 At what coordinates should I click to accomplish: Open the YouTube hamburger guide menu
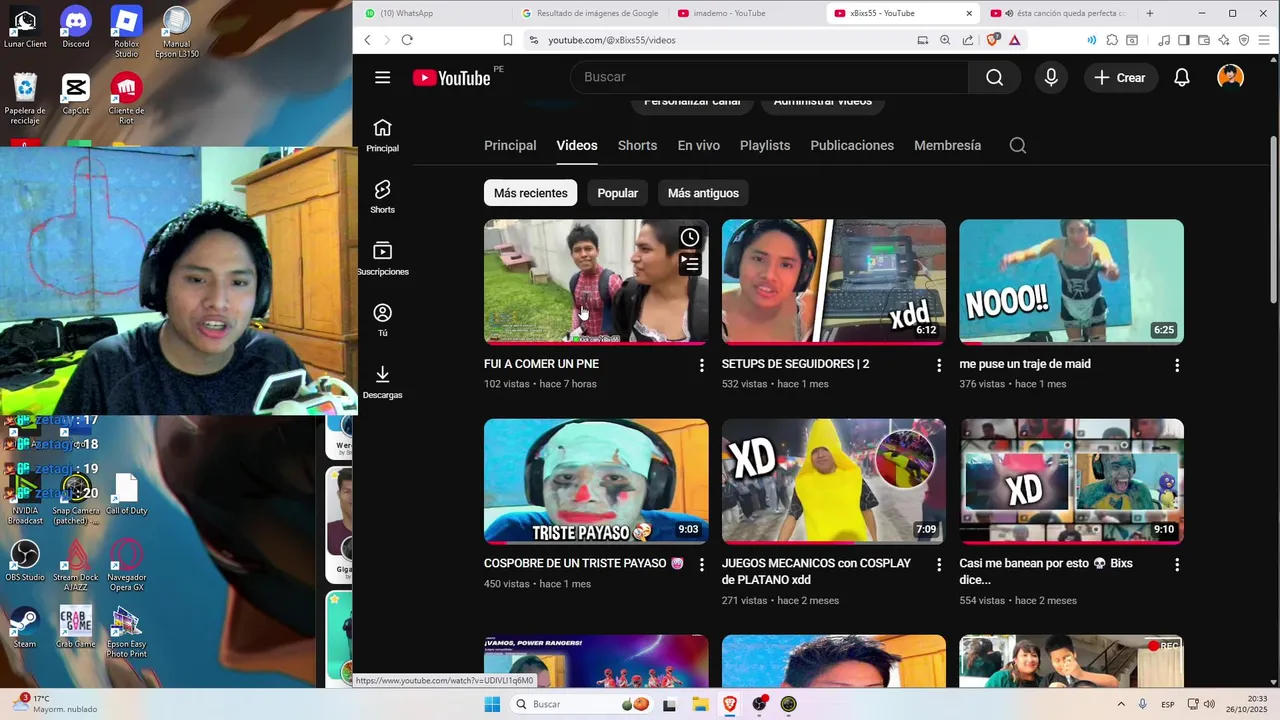(x=382, y=77)
